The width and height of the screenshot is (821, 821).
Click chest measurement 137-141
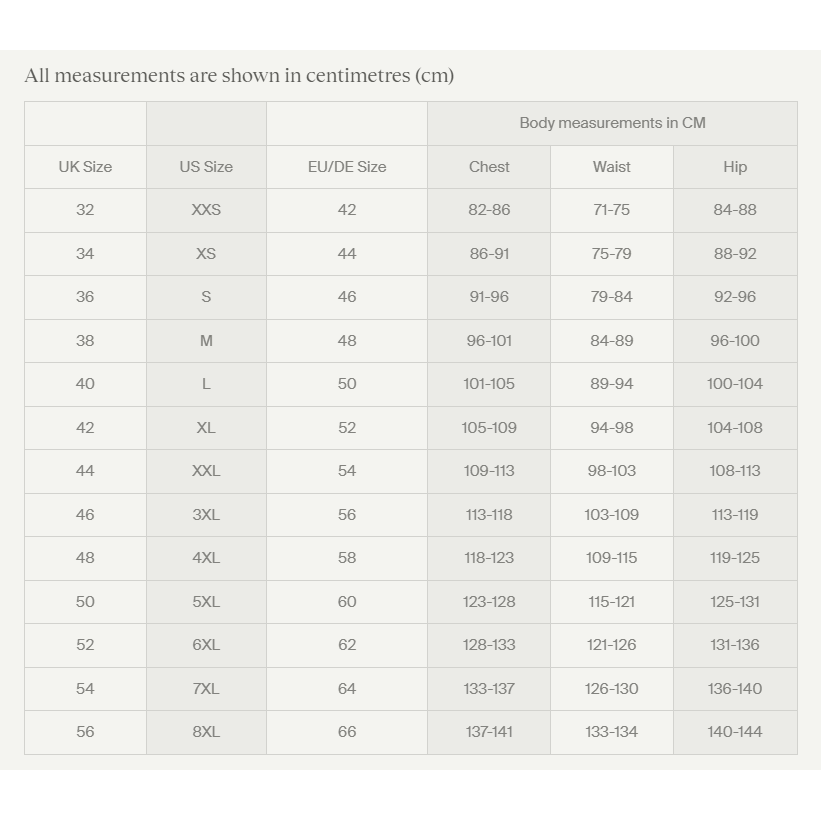tap(489, 732)
